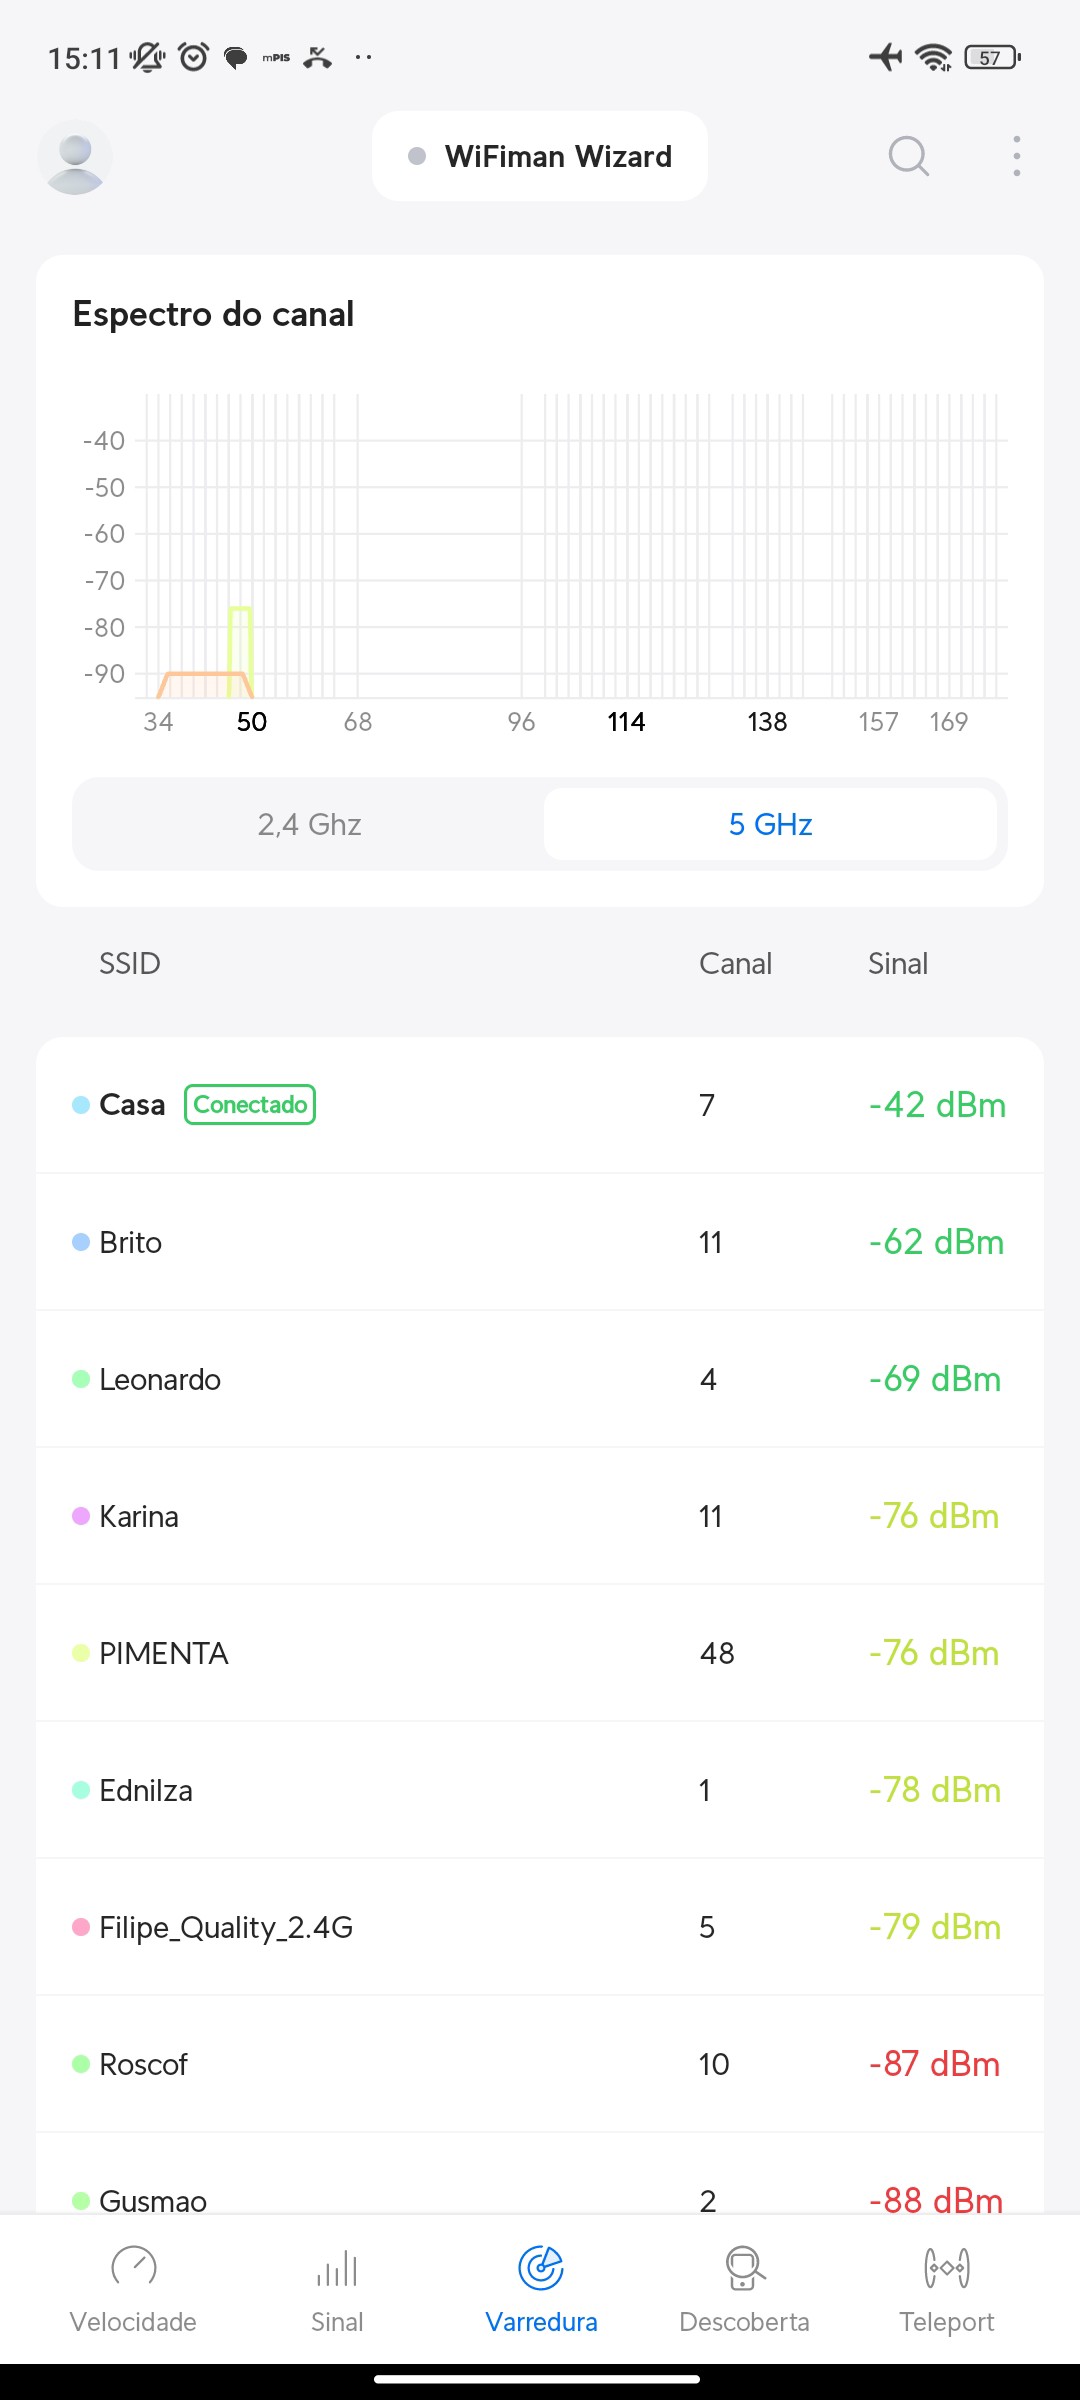Tap the Conectado badge next to Casa
Image resolution: width=1080 pixels, height=2400 pixels.
click(x=250, y=1105)
